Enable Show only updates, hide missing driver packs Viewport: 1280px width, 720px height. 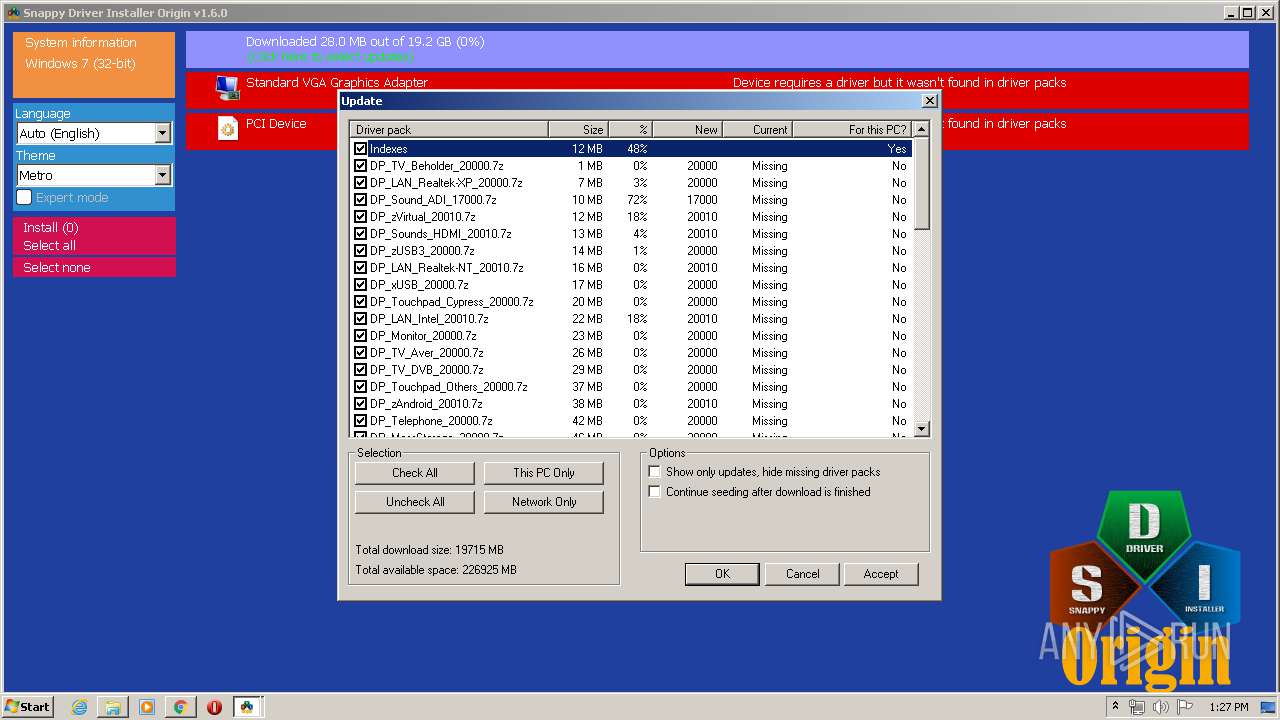655,472
